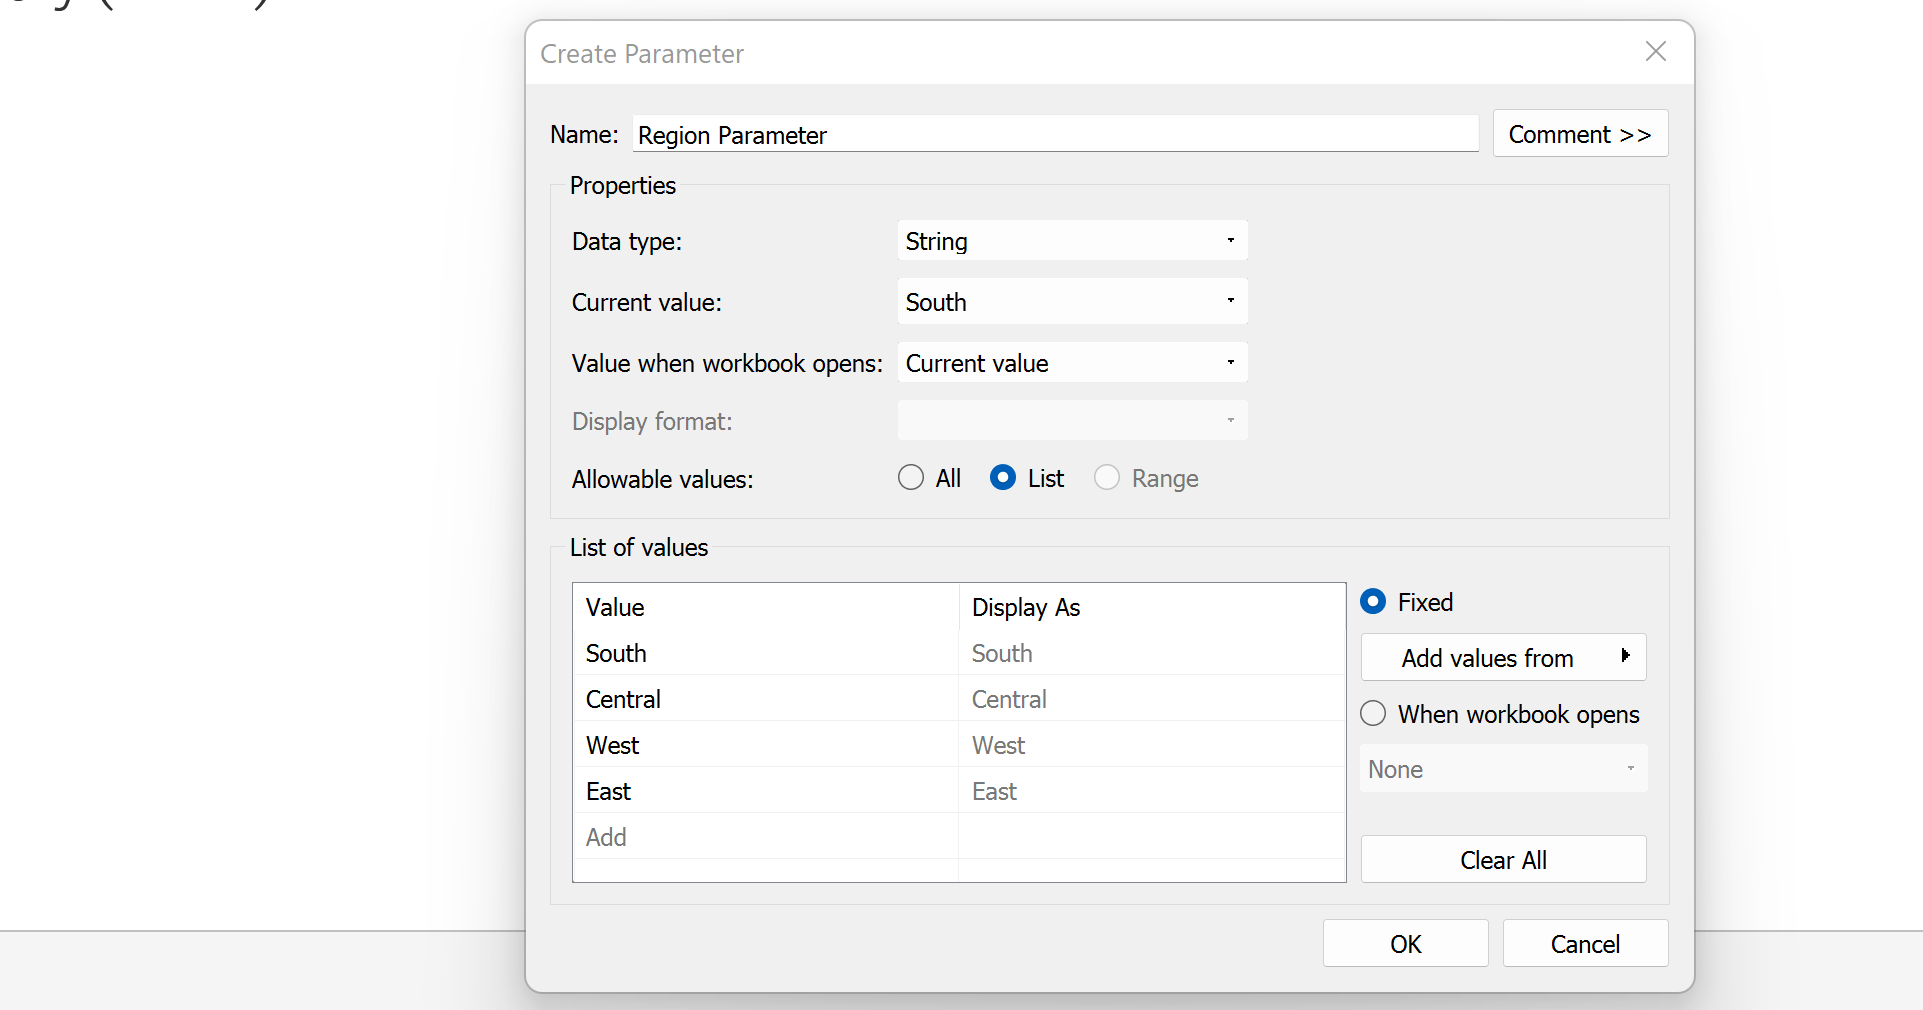Choose the When workbook opens list option

click(x=1374, y=714)
